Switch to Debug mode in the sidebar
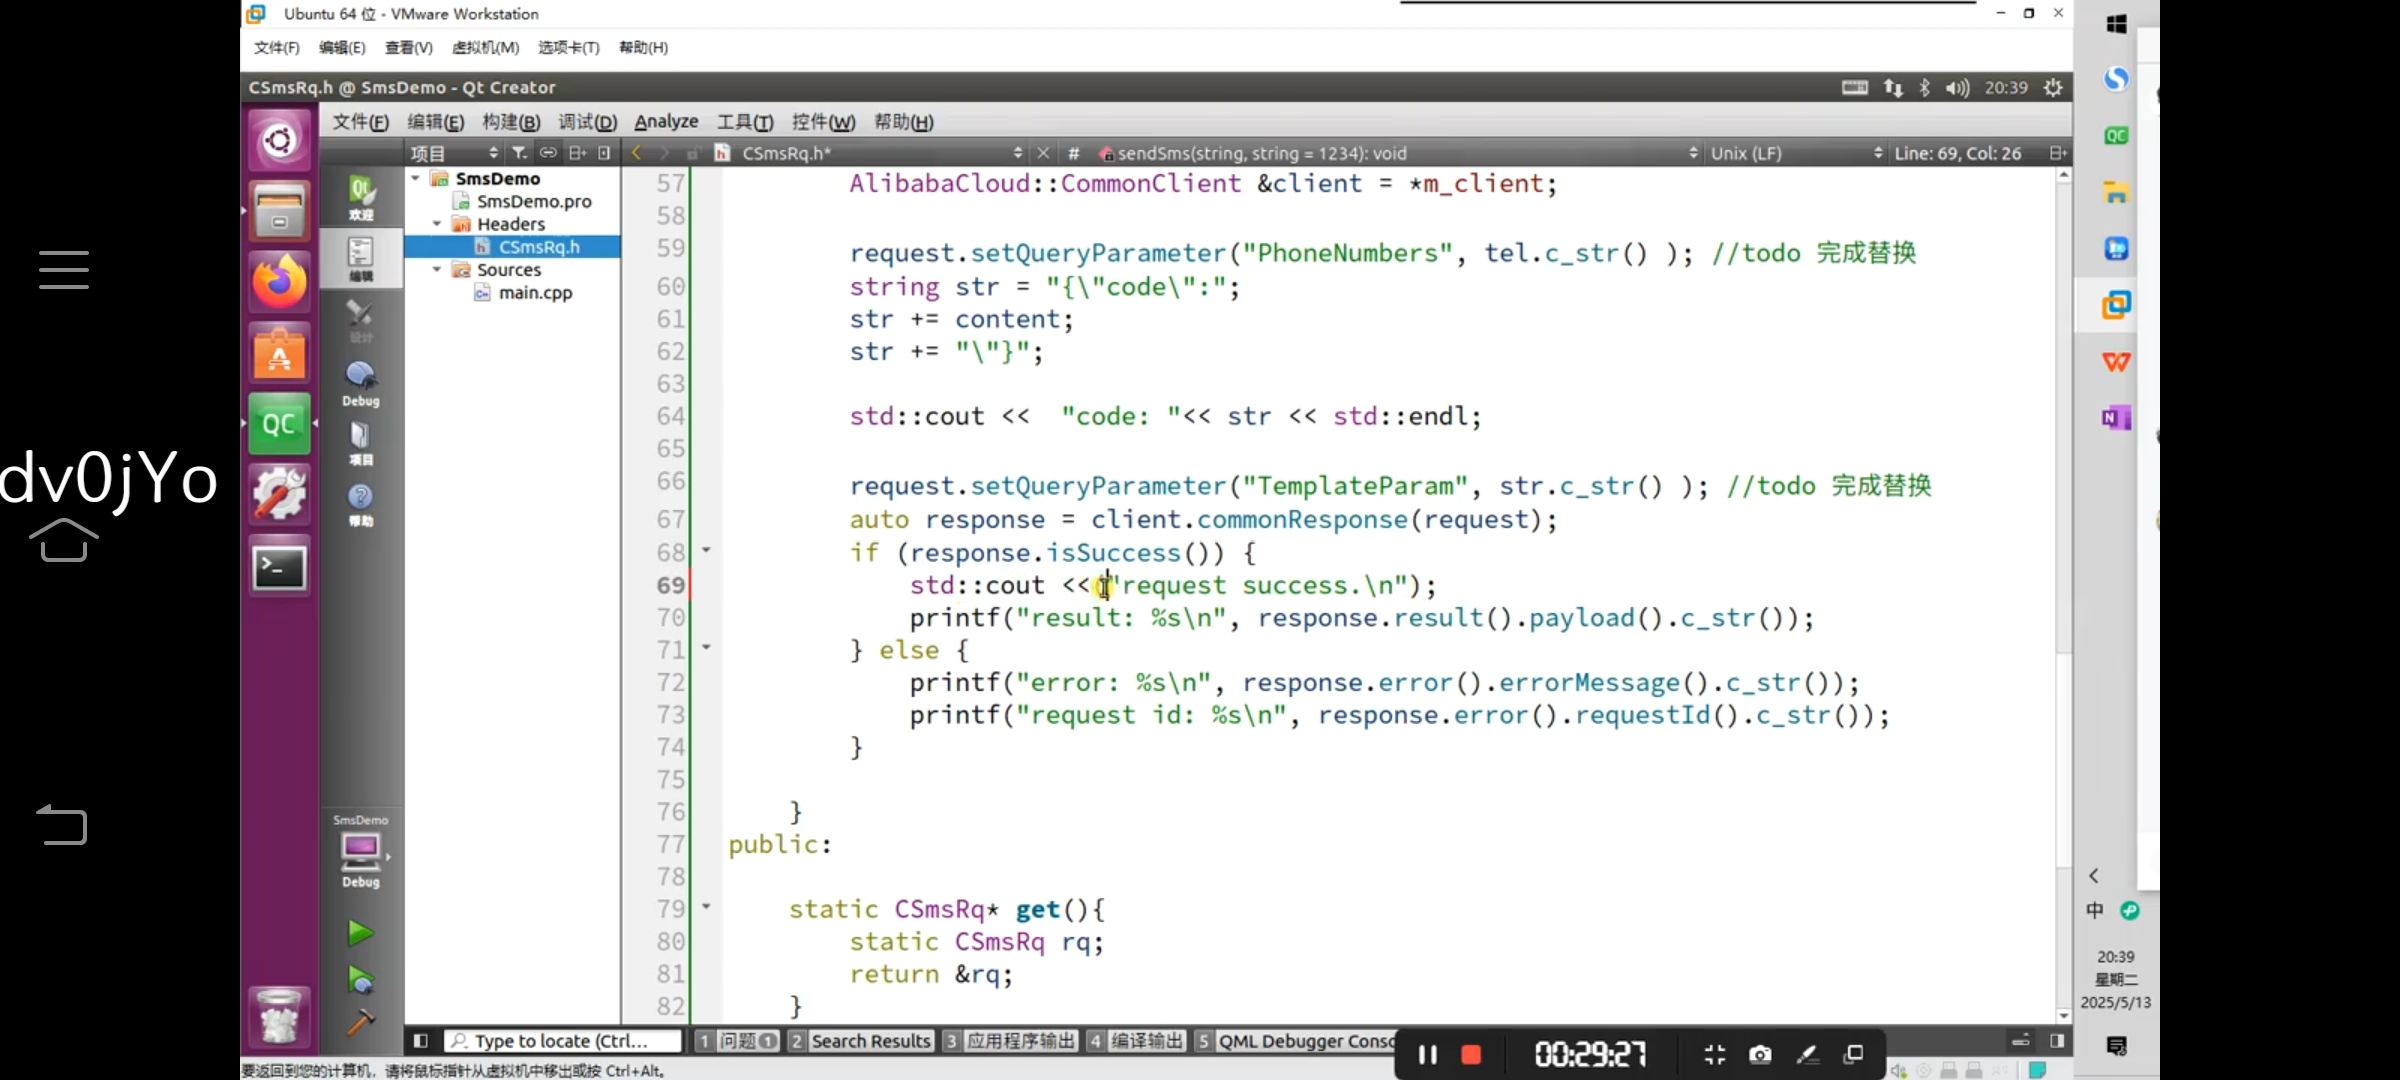2400x1080 pixels. (361, 384)
